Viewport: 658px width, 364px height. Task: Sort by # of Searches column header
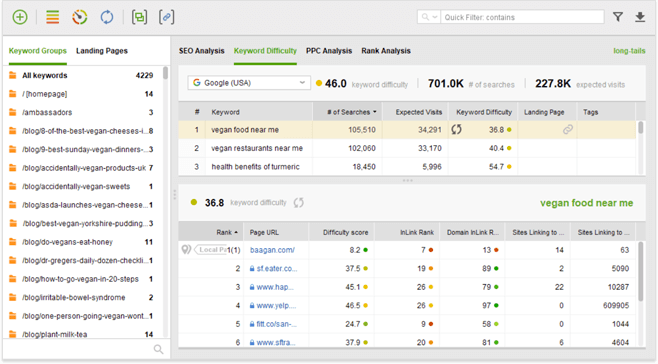pyautogui.click(x=347, y=112)
